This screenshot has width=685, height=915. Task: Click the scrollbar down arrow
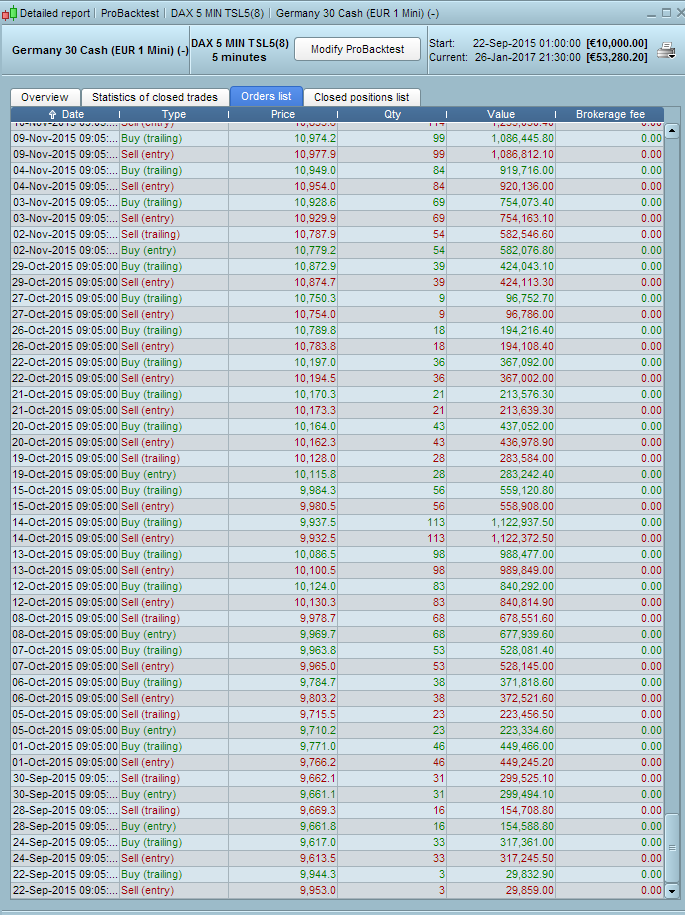point(672,891)
